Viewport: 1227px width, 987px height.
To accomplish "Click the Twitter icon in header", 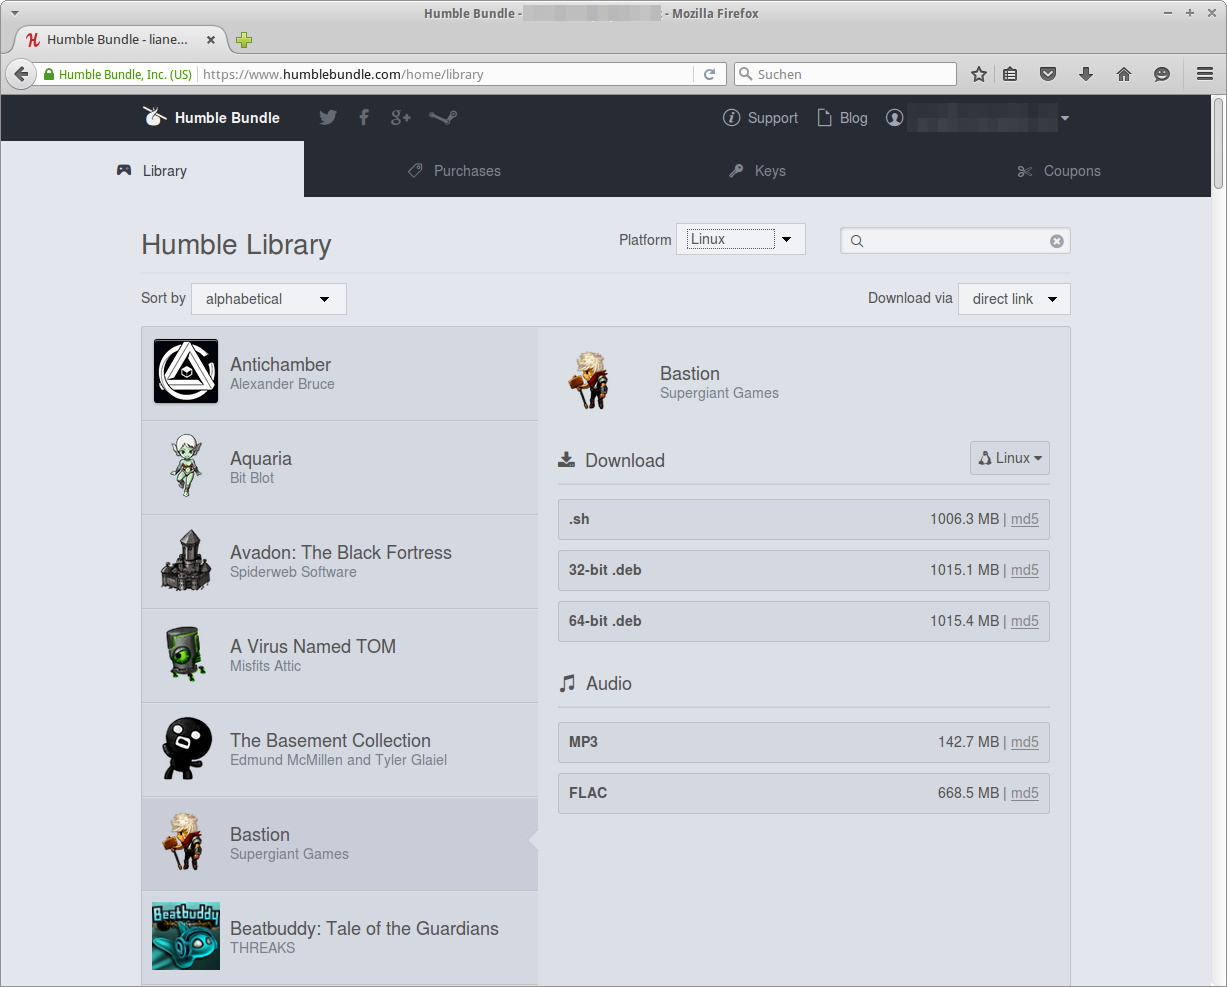I will 328,118.
